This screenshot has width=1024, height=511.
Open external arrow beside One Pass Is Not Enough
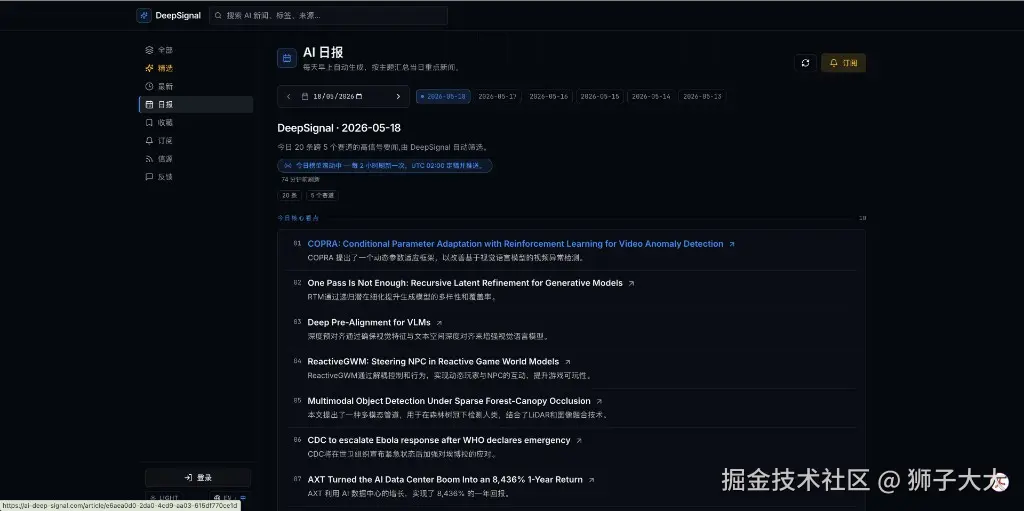631,284
